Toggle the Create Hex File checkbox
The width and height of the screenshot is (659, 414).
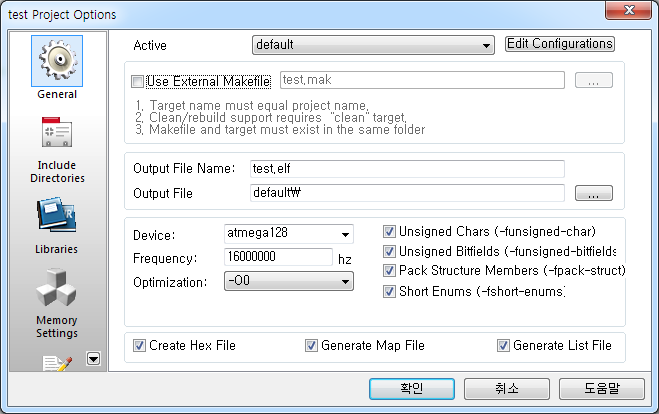click(139, 346)
